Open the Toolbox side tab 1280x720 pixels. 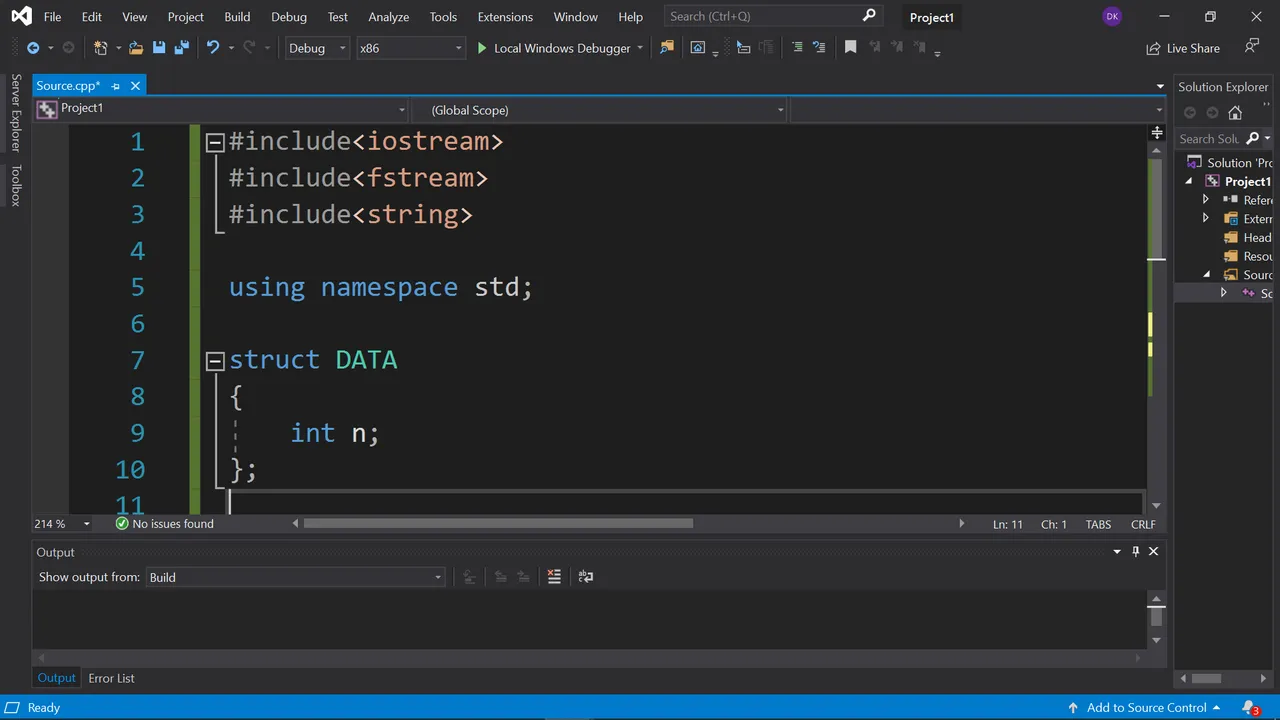point(15,186)
